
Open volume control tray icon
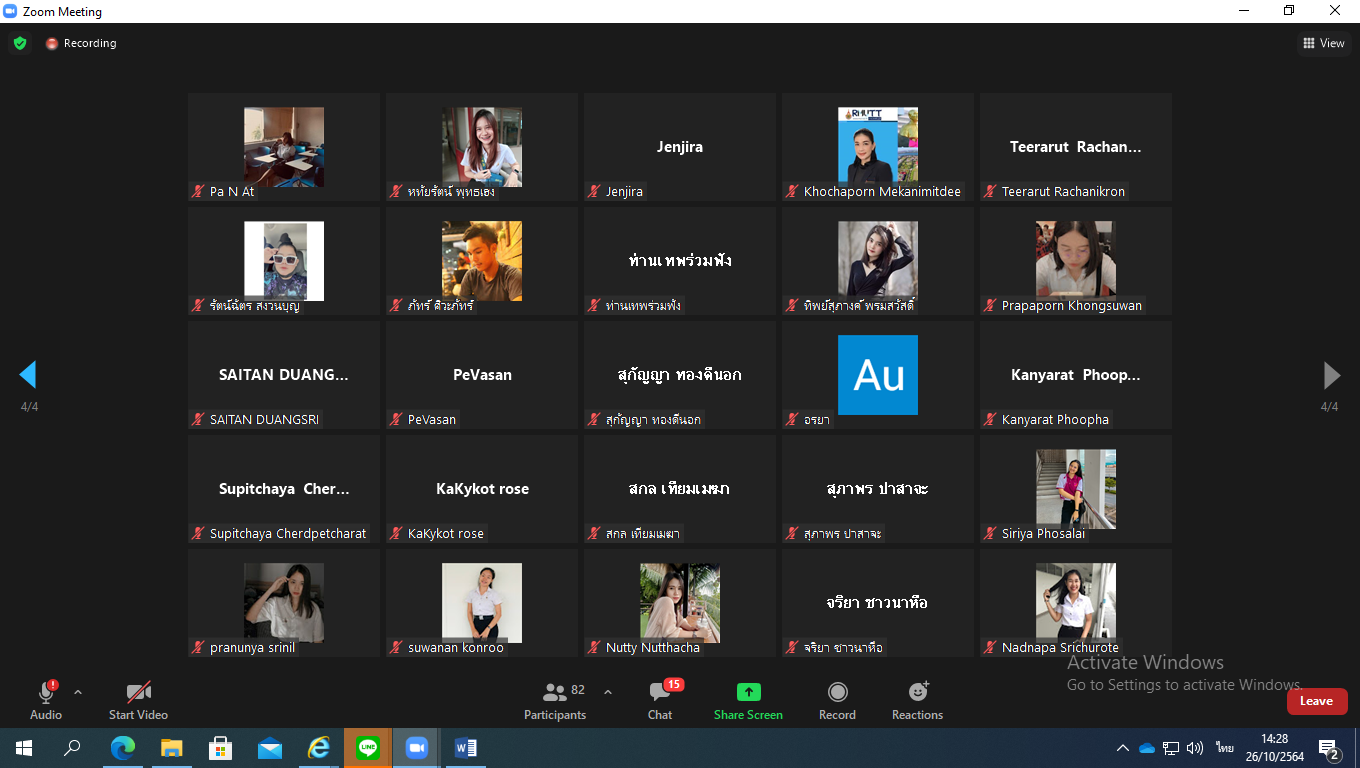1195,748
